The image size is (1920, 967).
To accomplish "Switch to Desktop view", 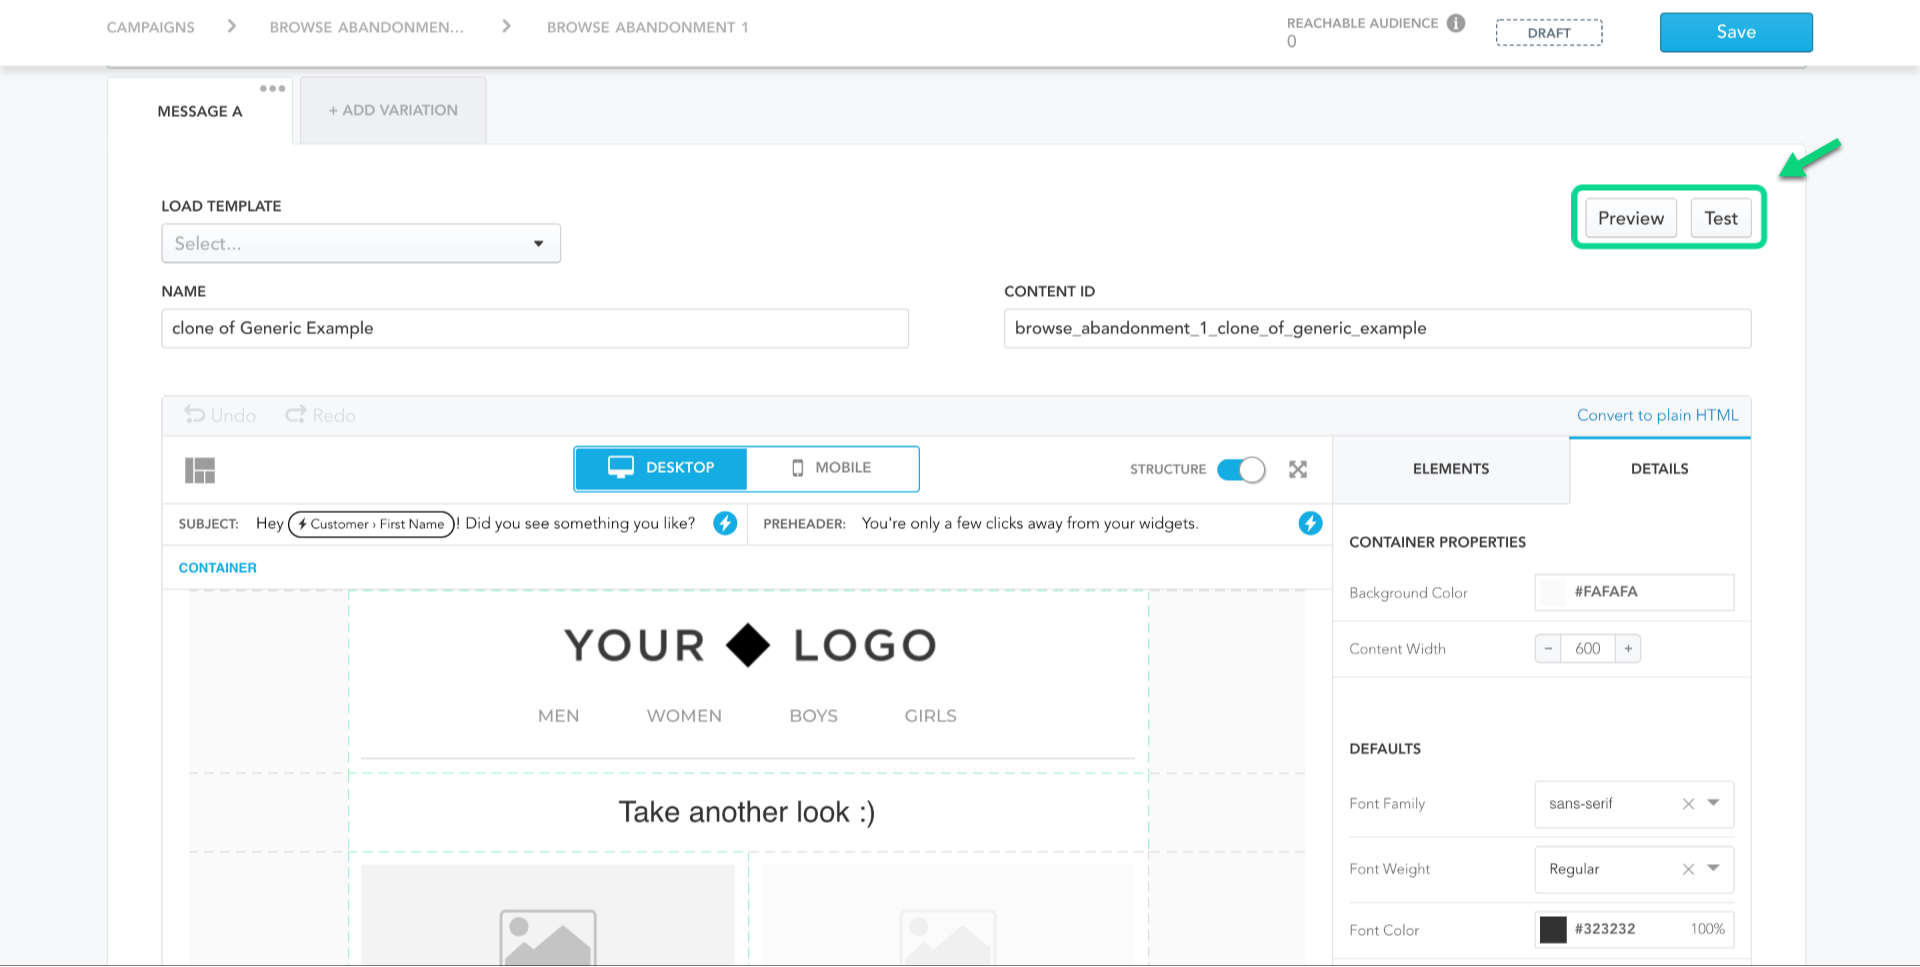I will coord(661,468).
